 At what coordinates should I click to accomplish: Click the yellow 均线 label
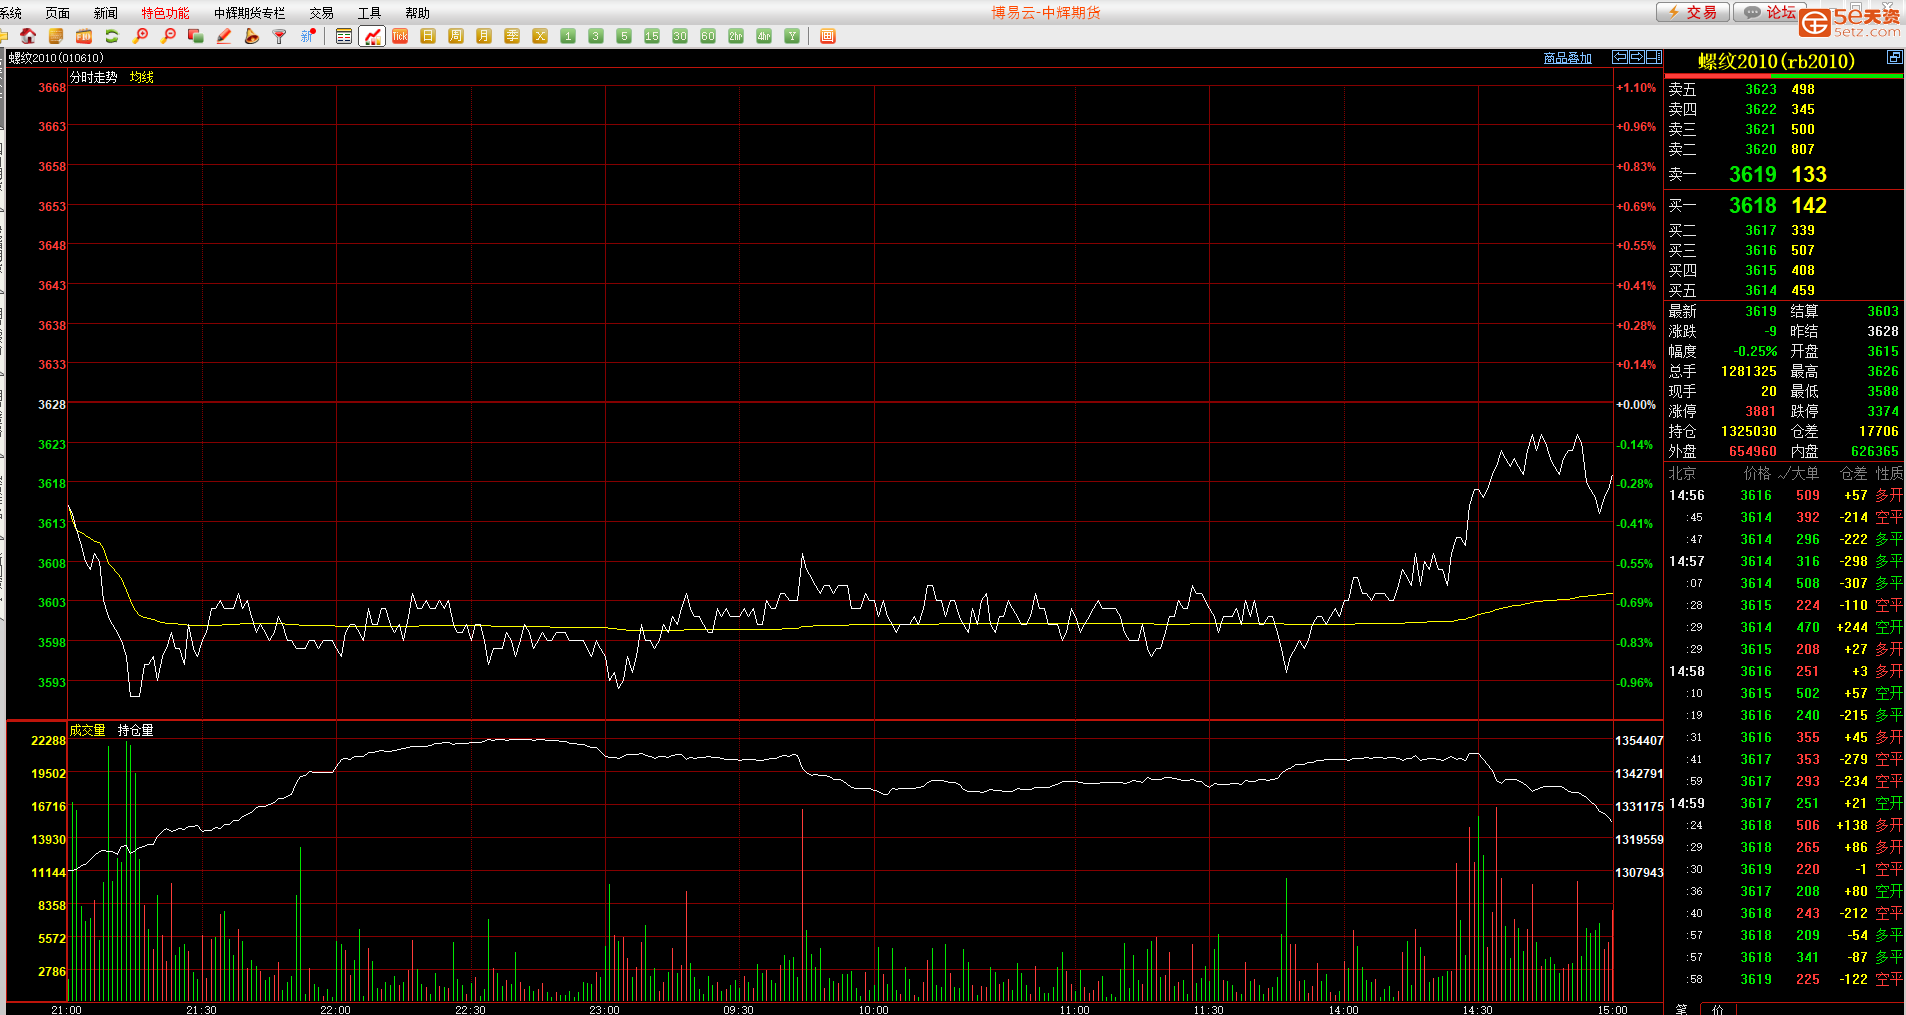pyautogui.click(x=142, y=77)
